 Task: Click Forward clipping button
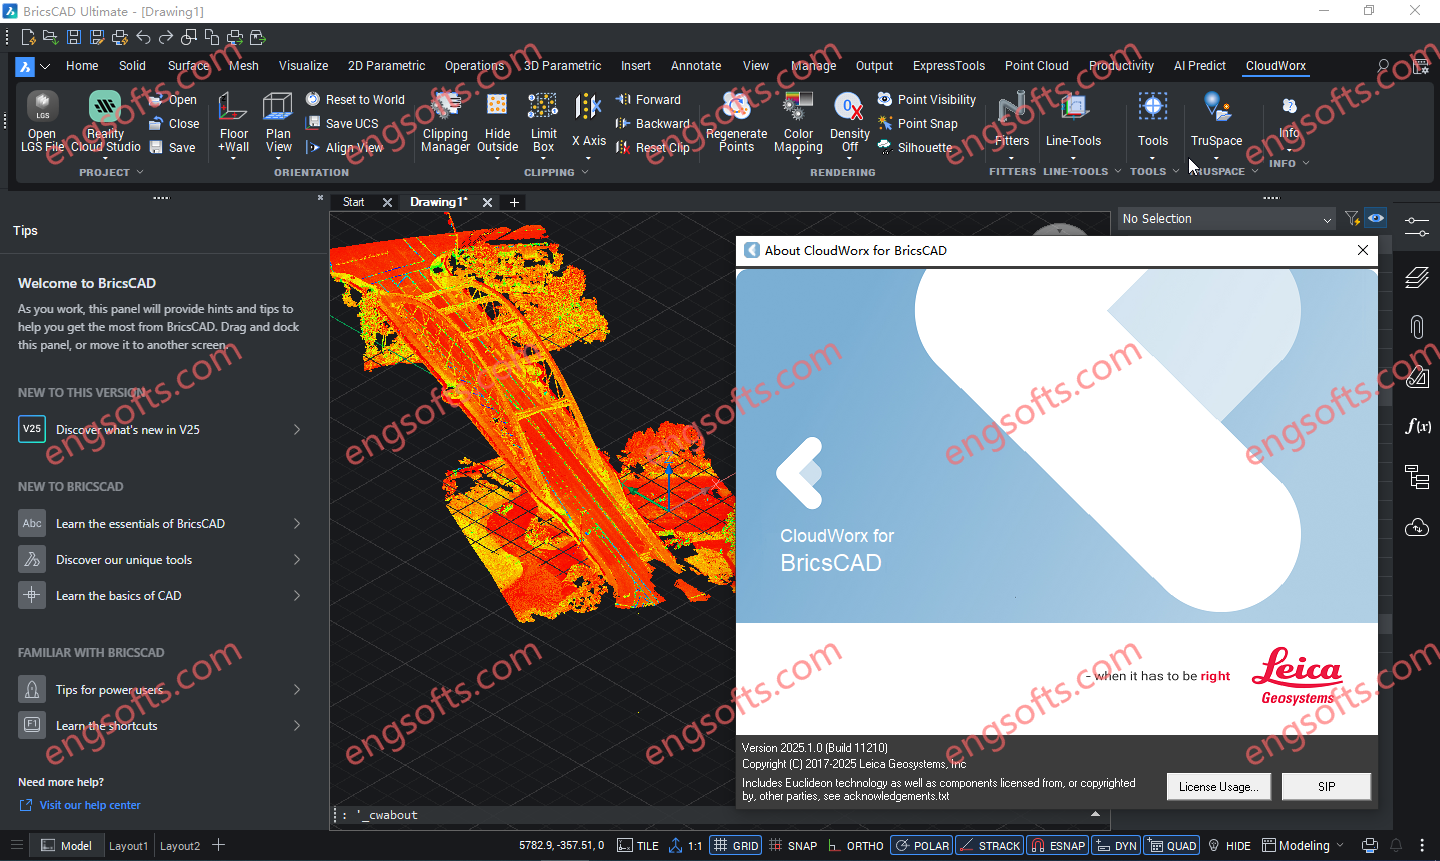tap(648, 100)
